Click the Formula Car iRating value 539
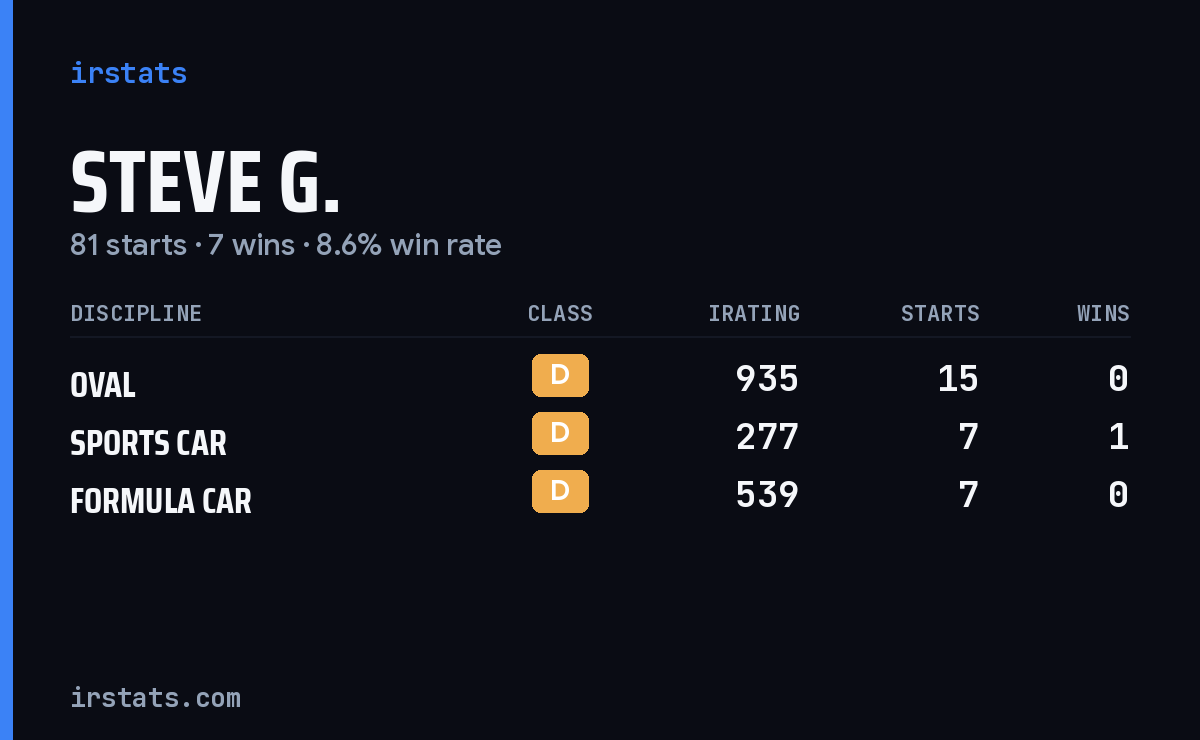Viewport: 1200px width, 740px height. (767, 495)
